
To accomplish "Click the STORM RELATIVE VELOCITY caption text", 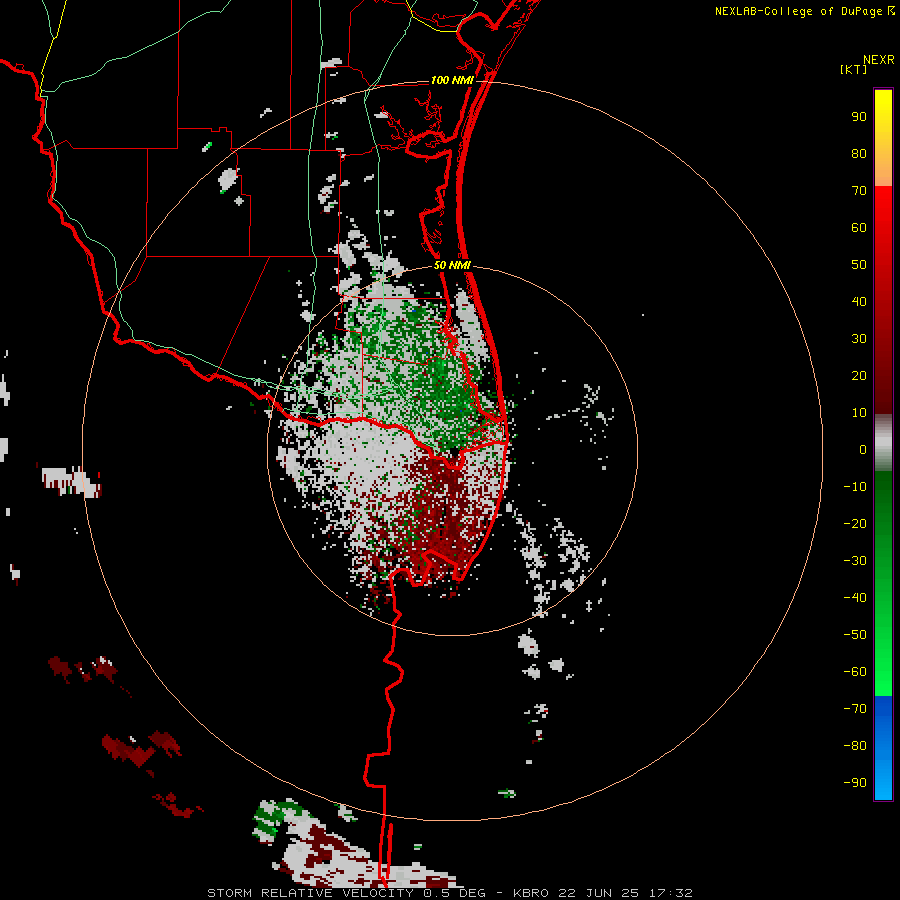I will click(309, 893).
